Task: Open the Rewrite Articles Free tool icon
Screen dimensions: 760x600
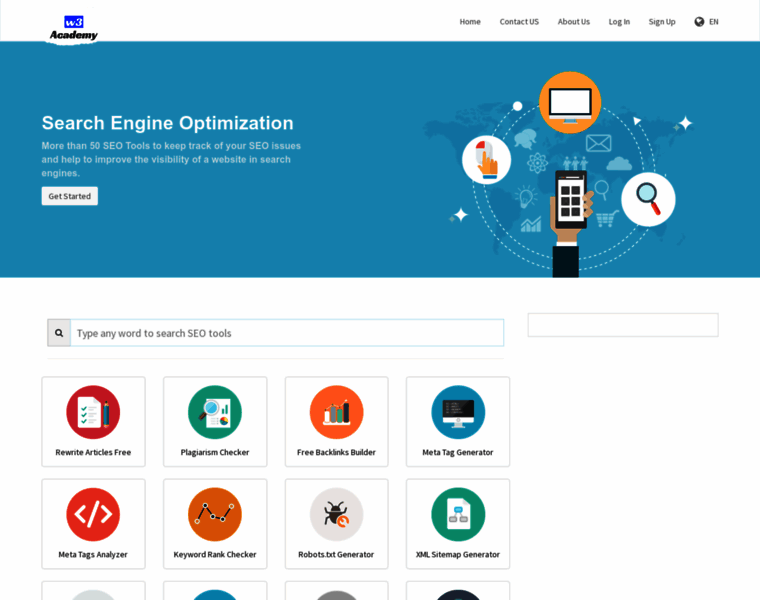Action: pos(93,412)
